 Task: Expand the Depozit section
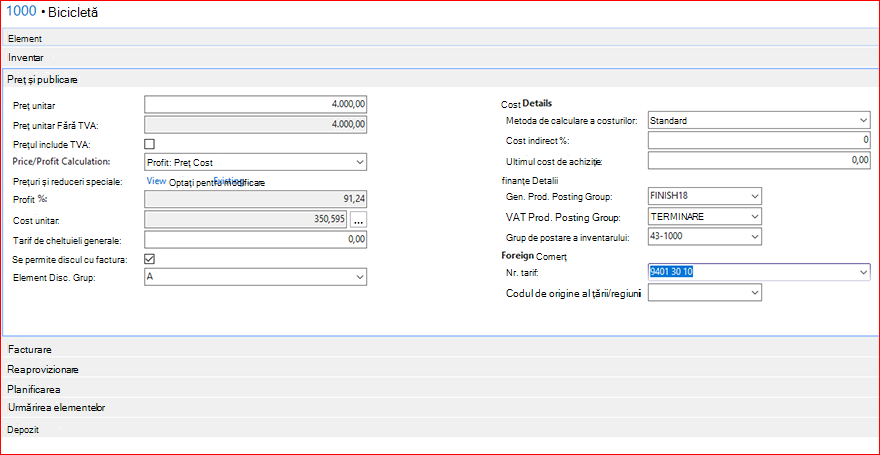(x=440, y=429)
